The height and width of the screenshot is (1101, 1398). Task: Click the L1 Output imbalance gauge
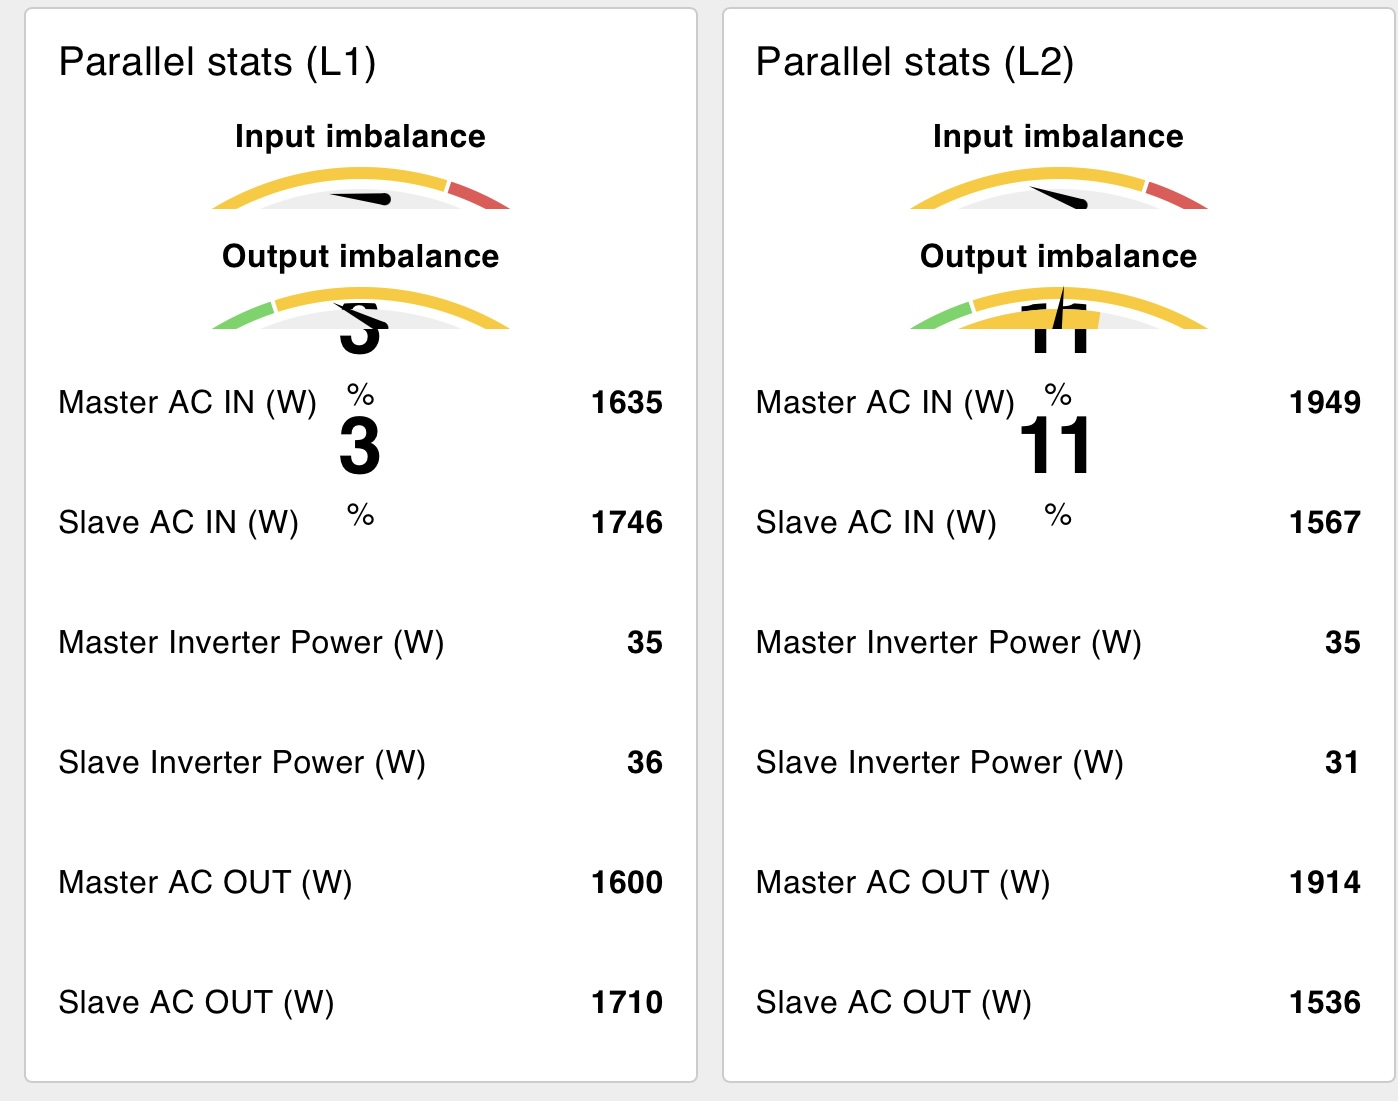point(361,308)
